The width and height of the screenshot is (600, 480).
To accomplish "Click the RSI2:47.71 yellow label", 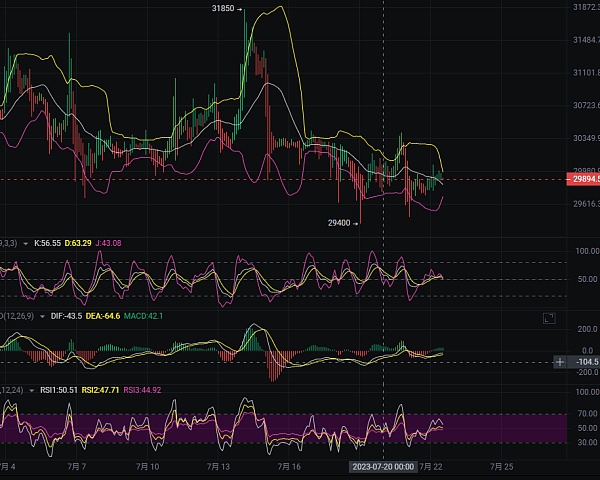I will [x=100, y=390].
